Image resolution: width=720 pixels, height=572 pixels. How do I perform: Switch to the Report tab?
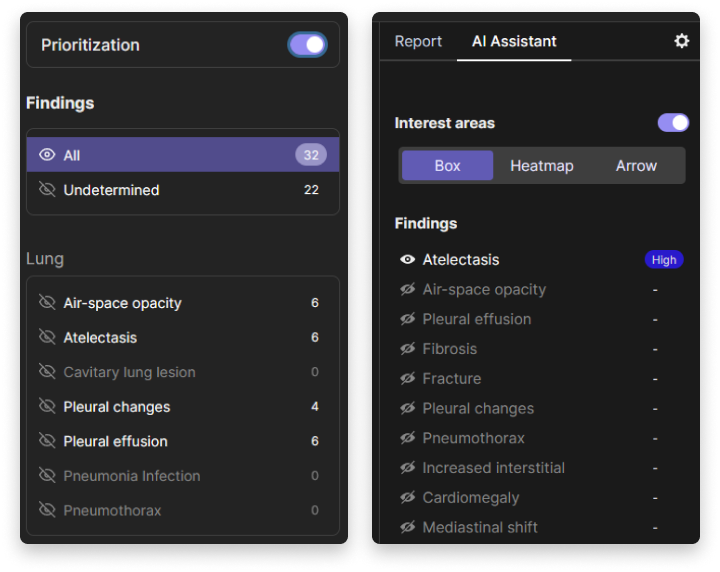418,42
